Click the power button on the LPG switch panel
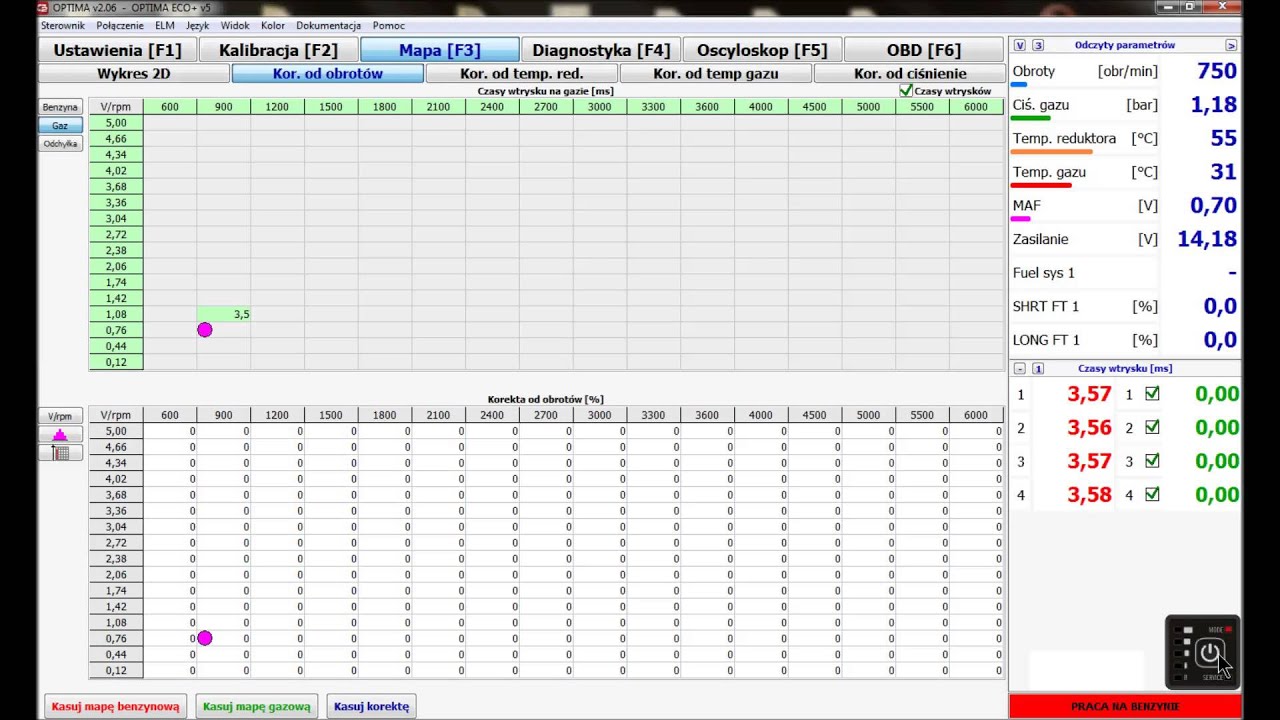This screenshot has width=1280, height=720. [1210, 654]
